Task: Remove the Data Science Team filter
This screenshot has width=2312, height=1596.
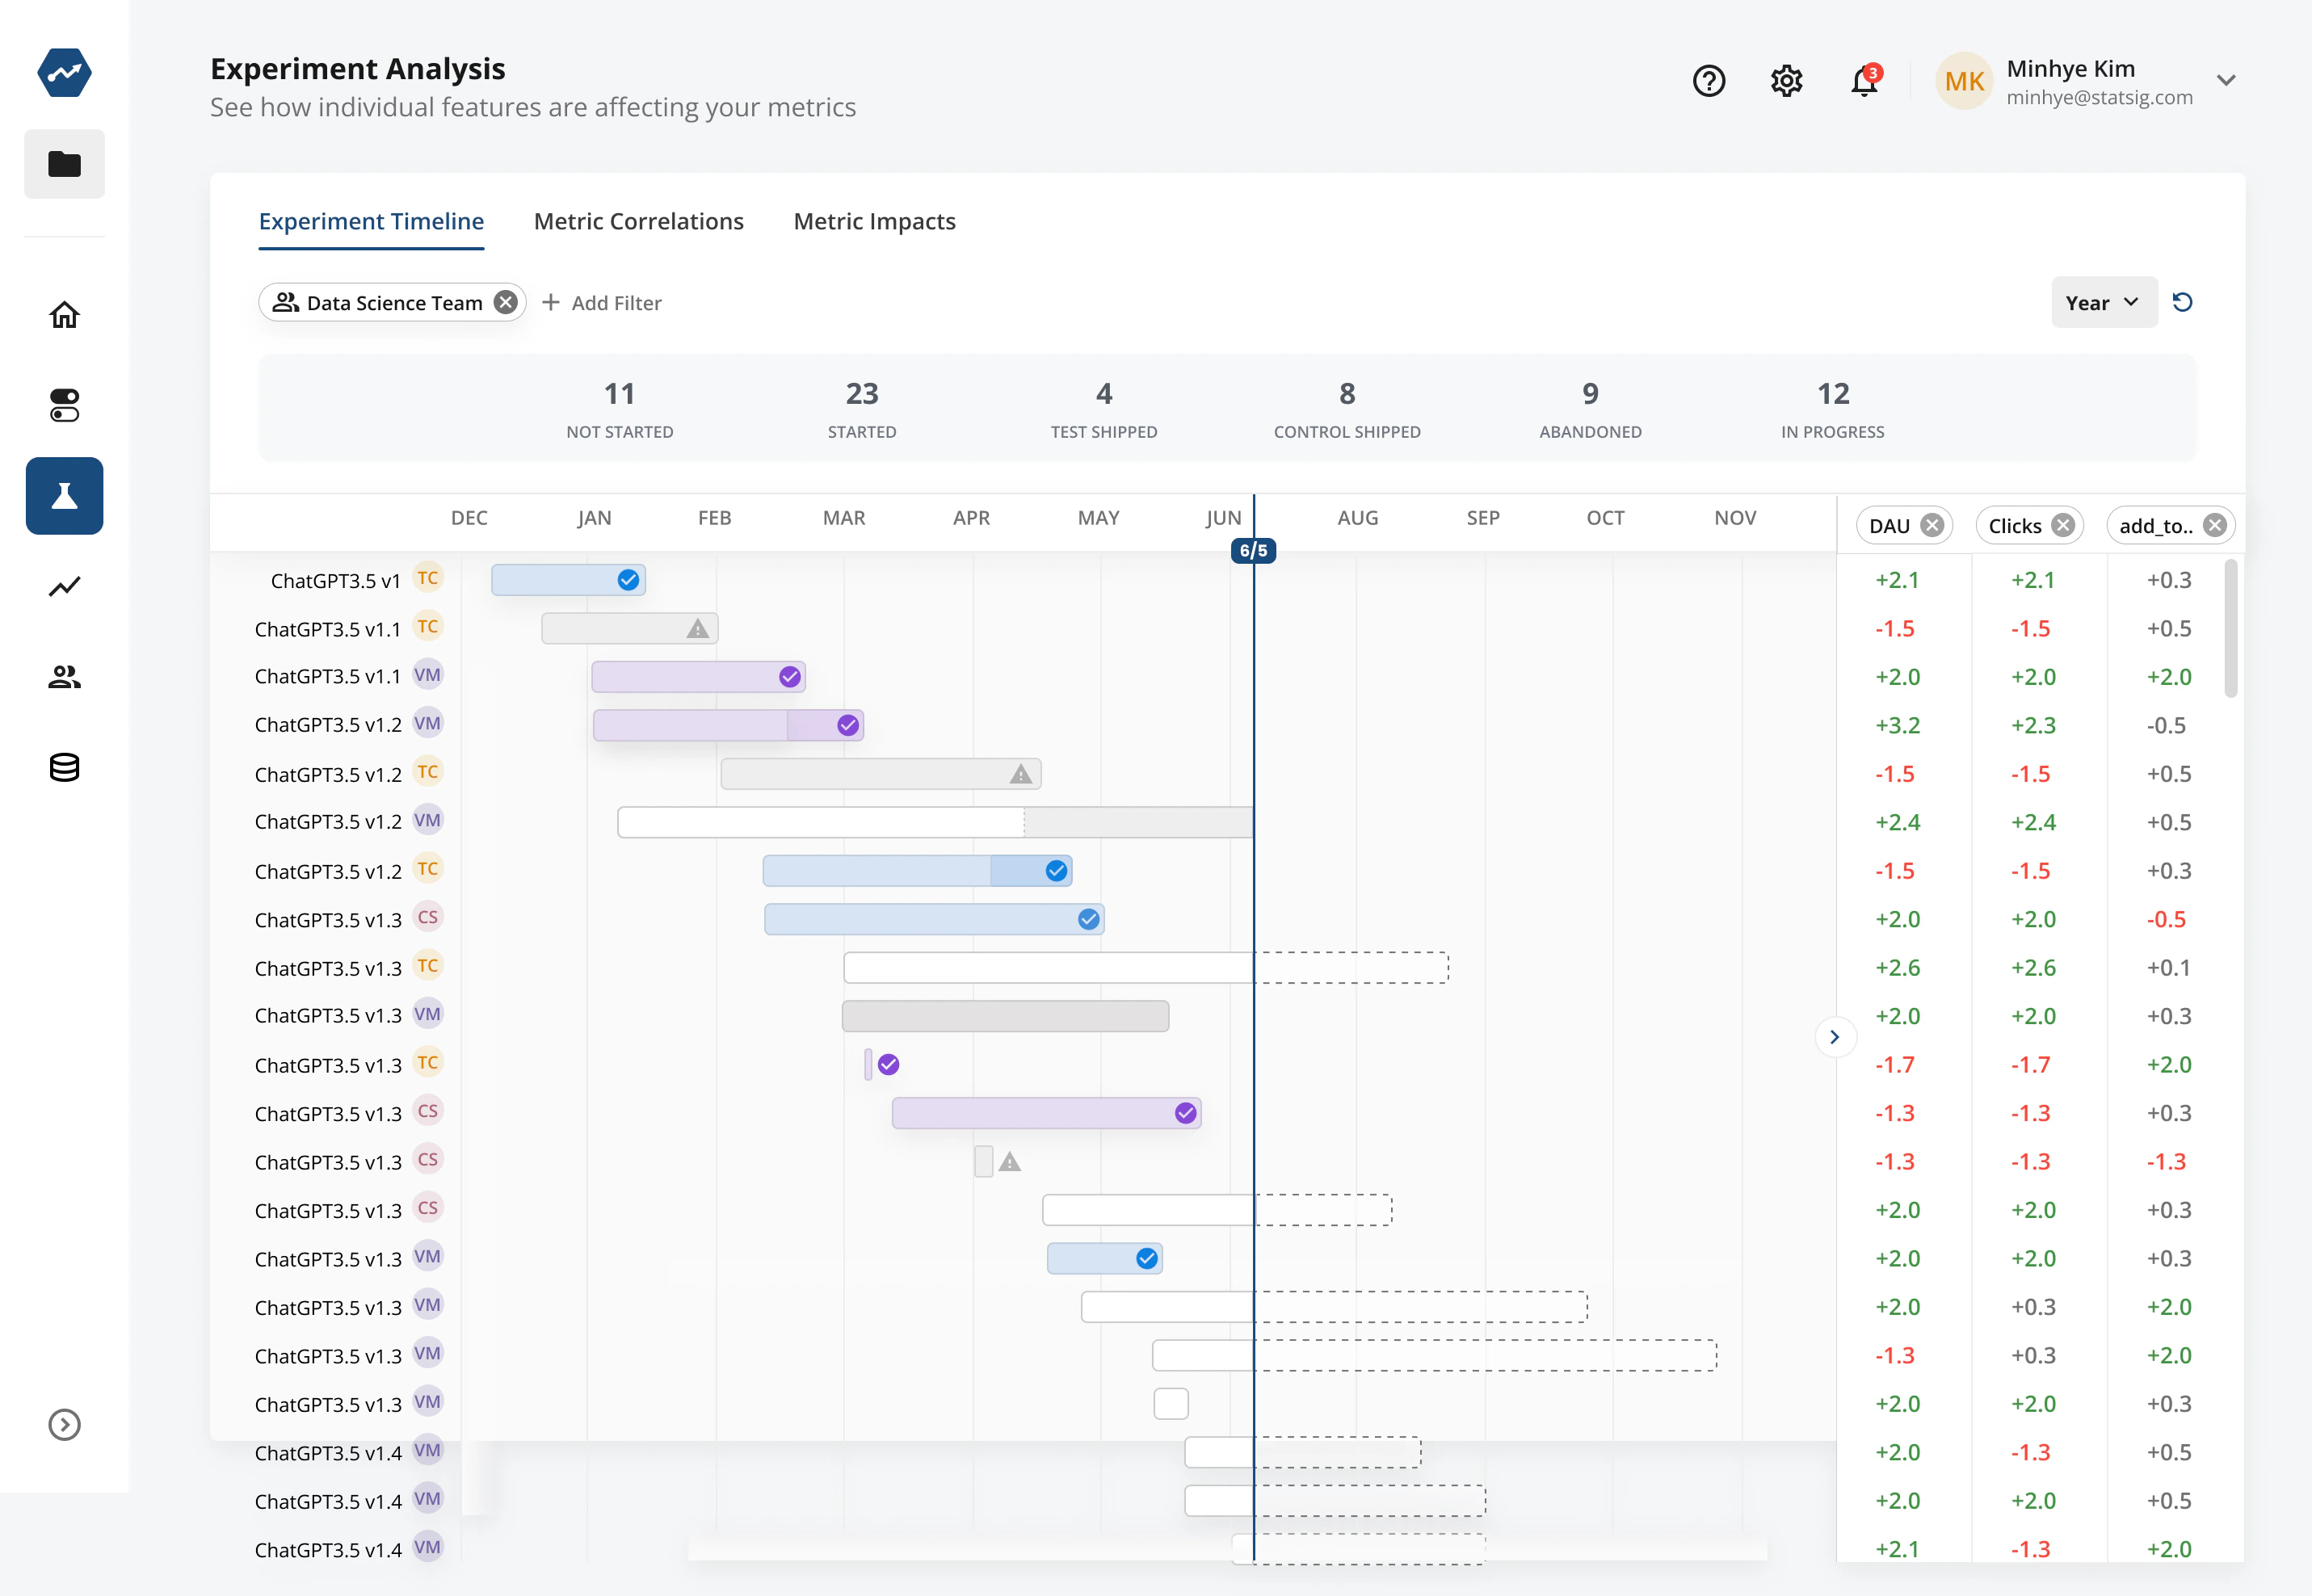Action: (x=506, y=302)
